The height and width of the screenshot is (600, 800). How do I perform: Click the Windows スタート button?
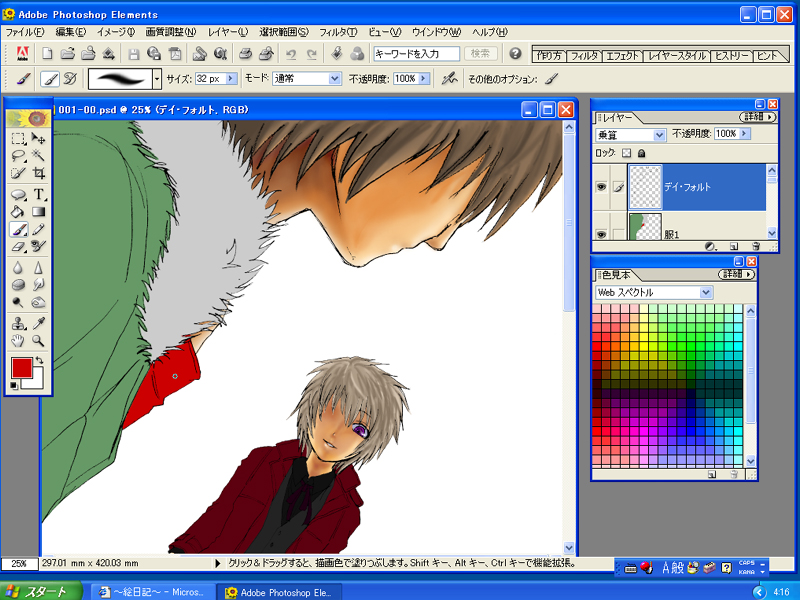tap(41, 591)
